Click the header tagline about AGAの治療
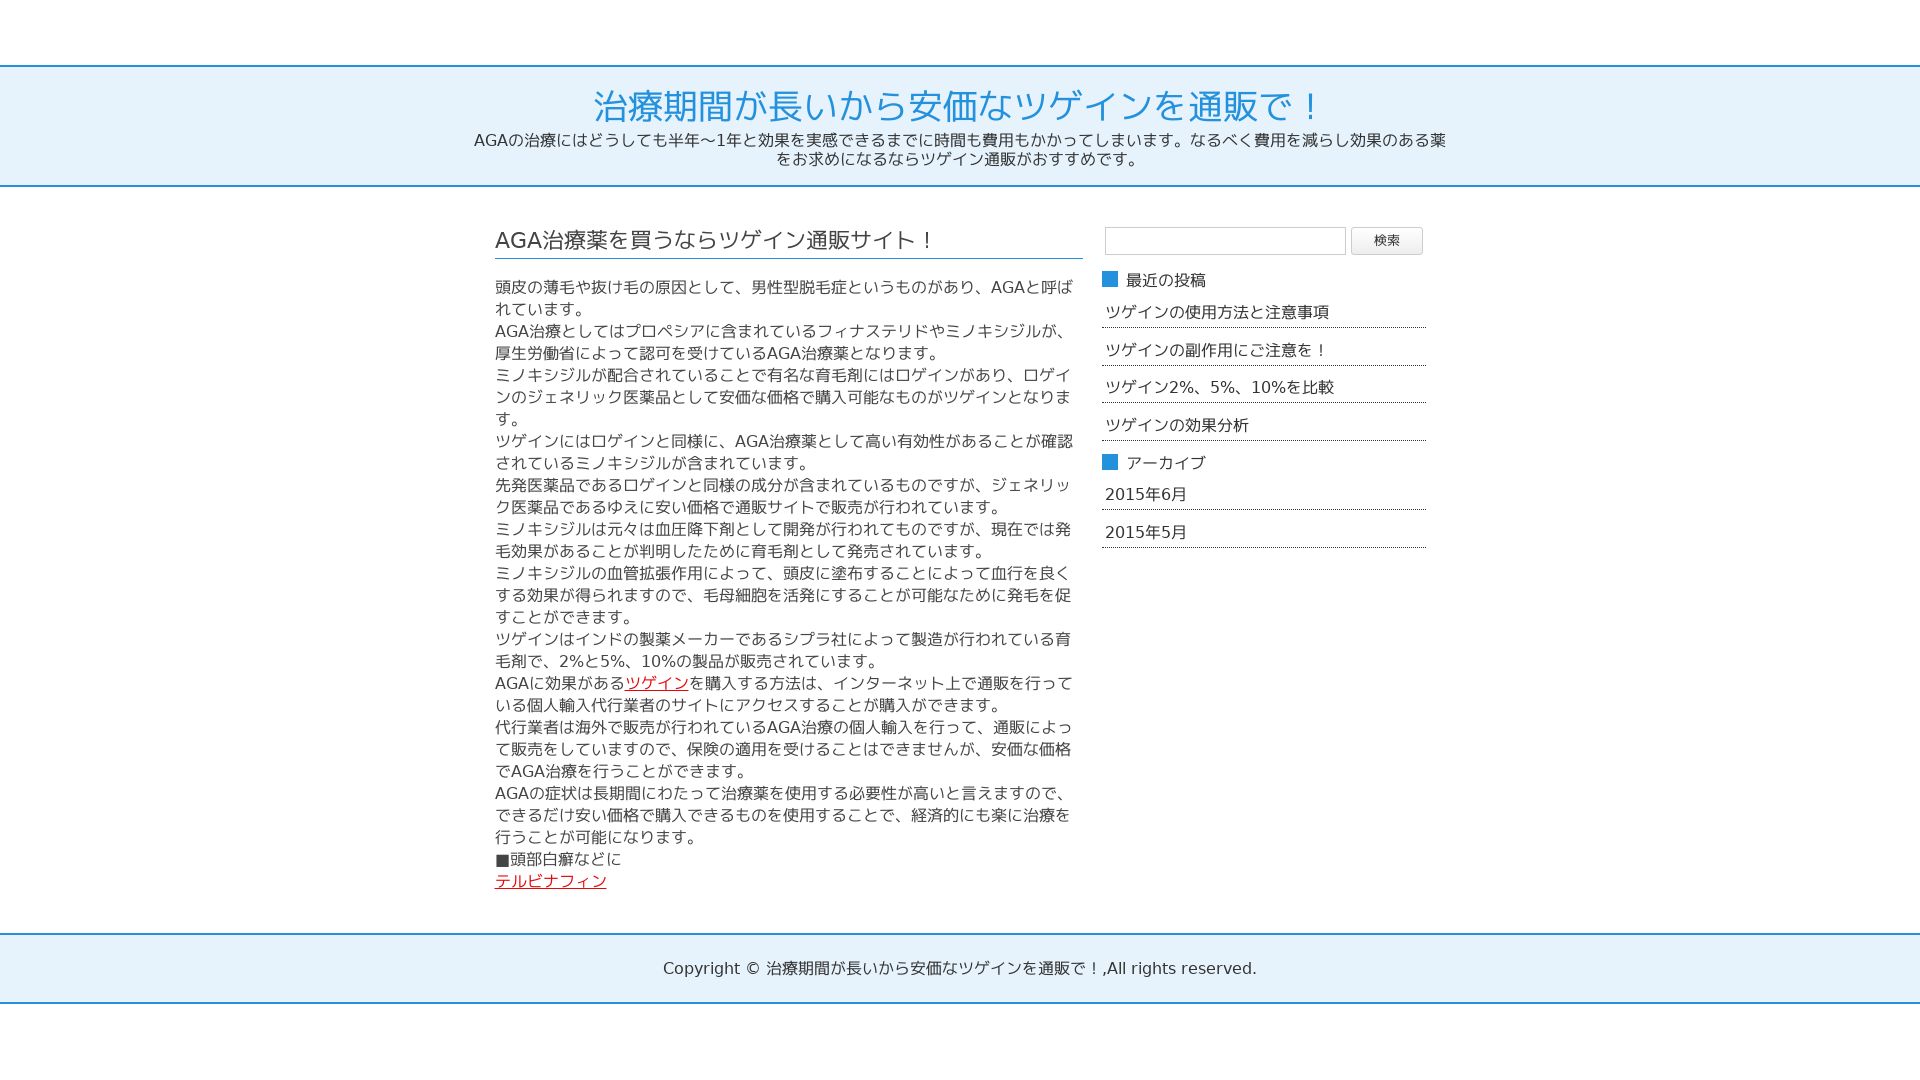This screenshot has width=1920, height=1080. [958, 149]
